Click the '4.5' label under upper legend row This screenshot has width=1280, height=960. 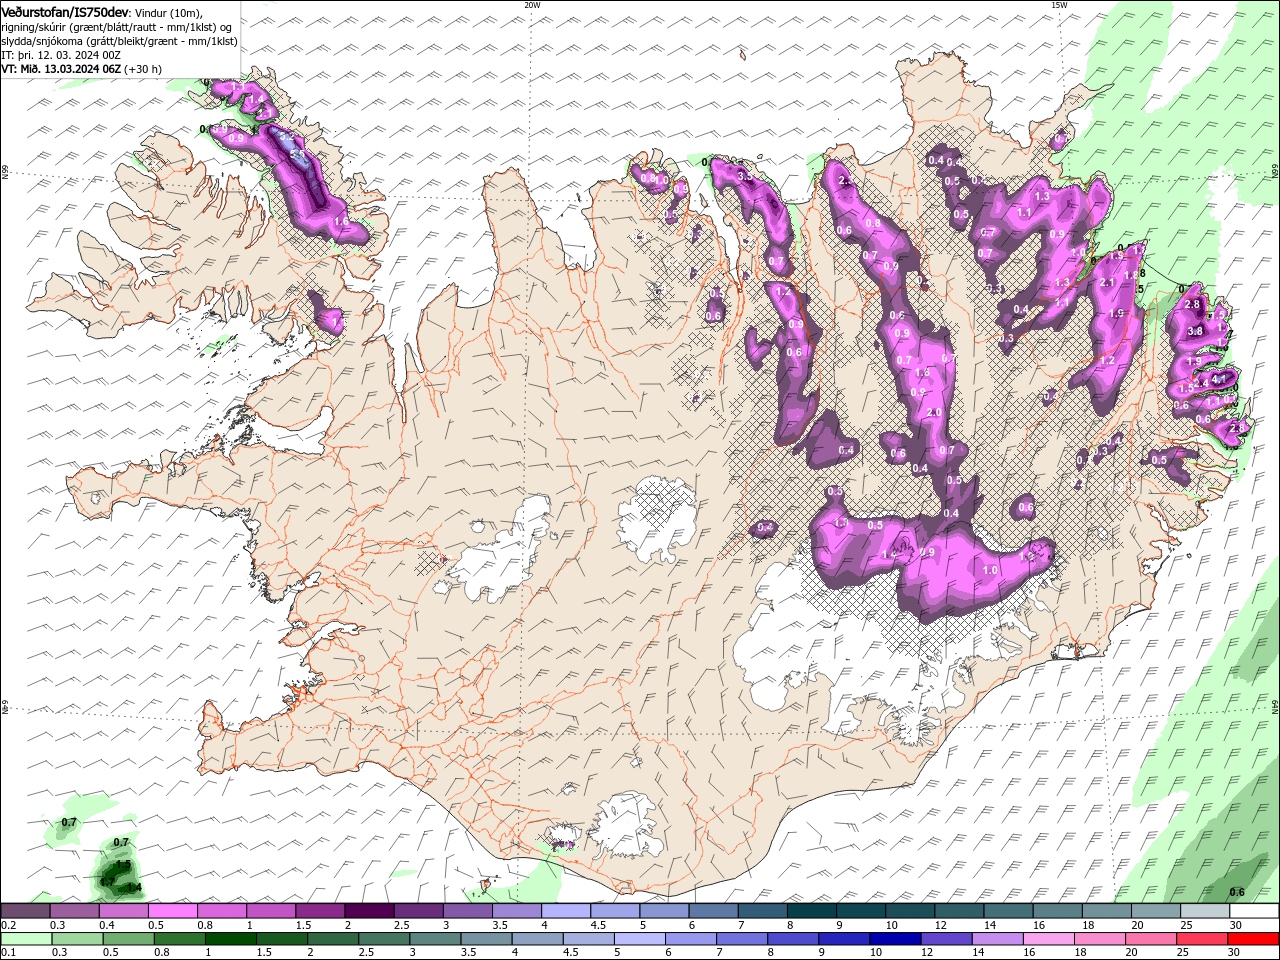(598, 925)
